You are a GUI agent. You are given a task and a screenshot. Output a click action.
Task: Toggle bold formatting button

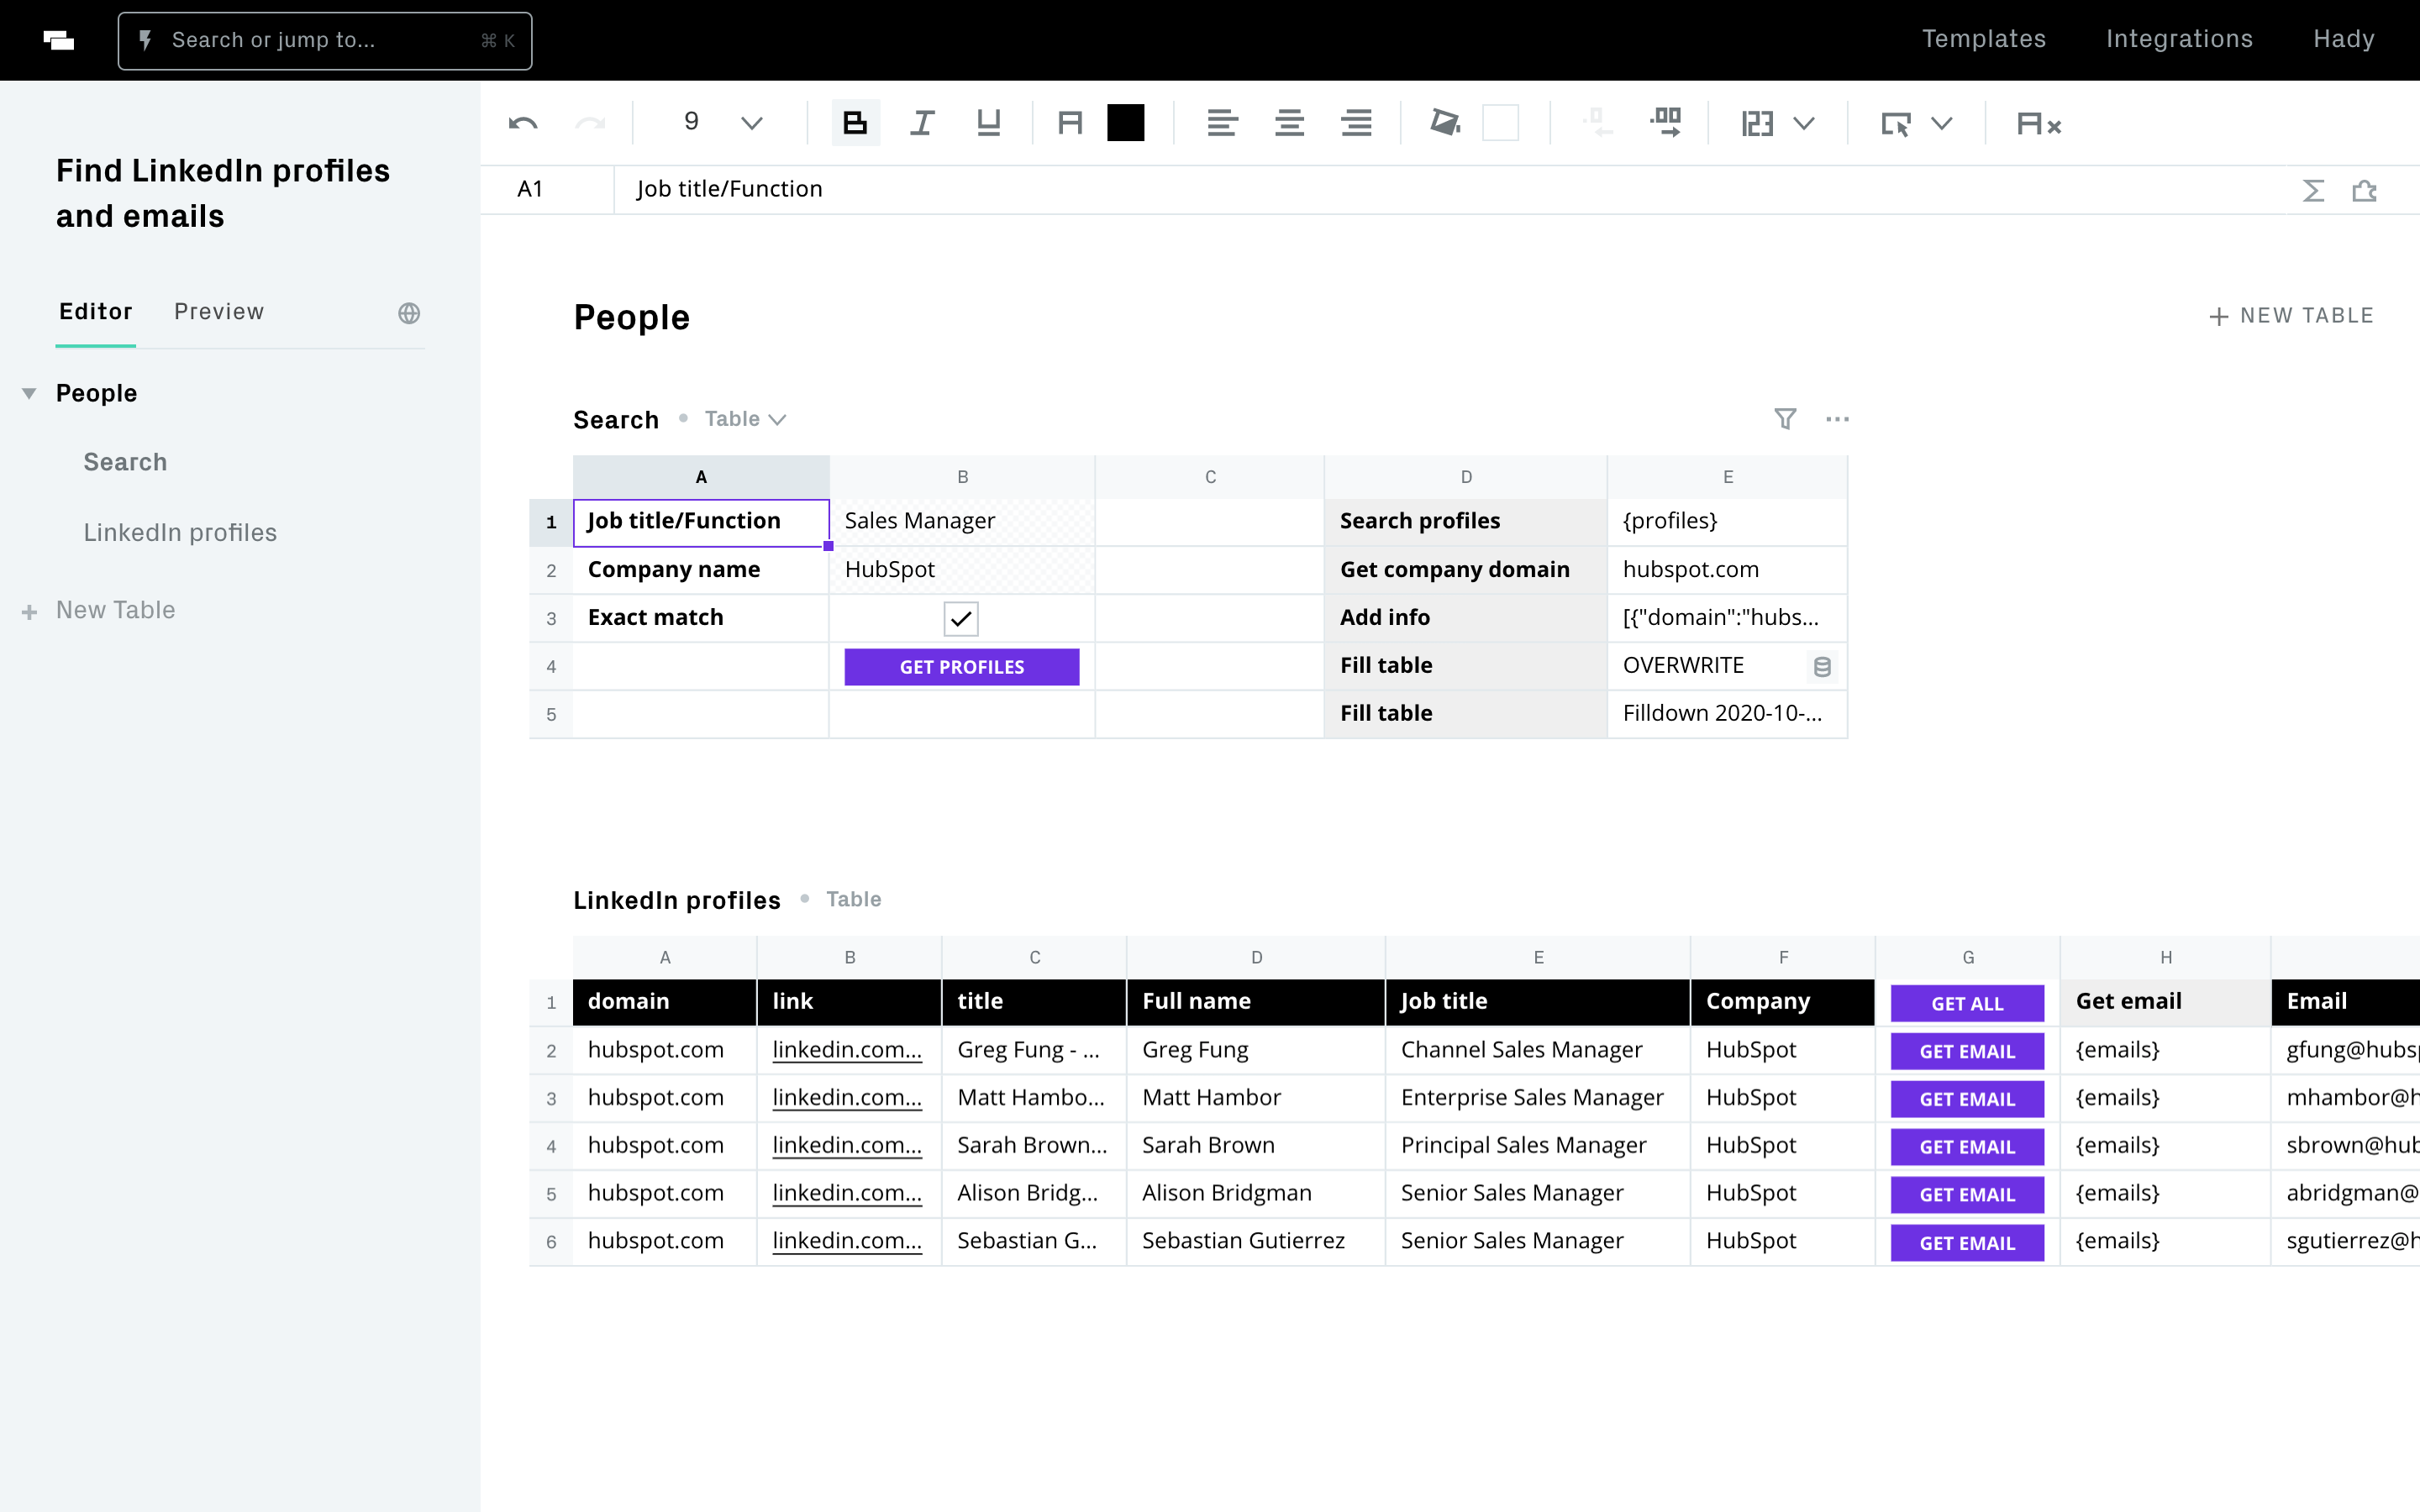click(x=855, y=124)
